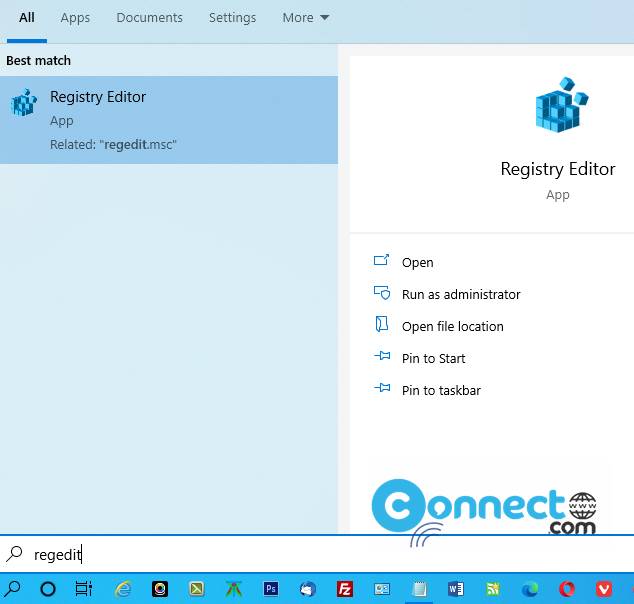Click the Pin to taskbar pin icon
Viewport: 634px width, 604px height.
pyautogui.click(x=382, y=388)
